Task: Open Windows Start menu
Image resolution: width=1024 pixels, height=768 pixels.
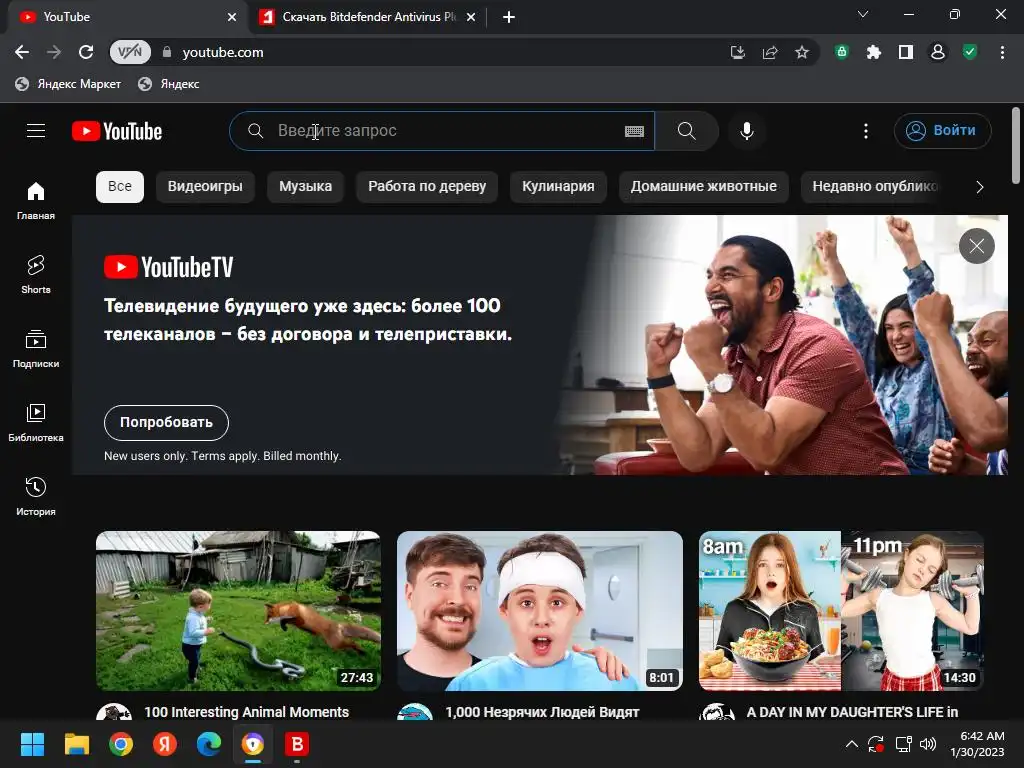Action: pyautogui.click(x=32, y=744)
